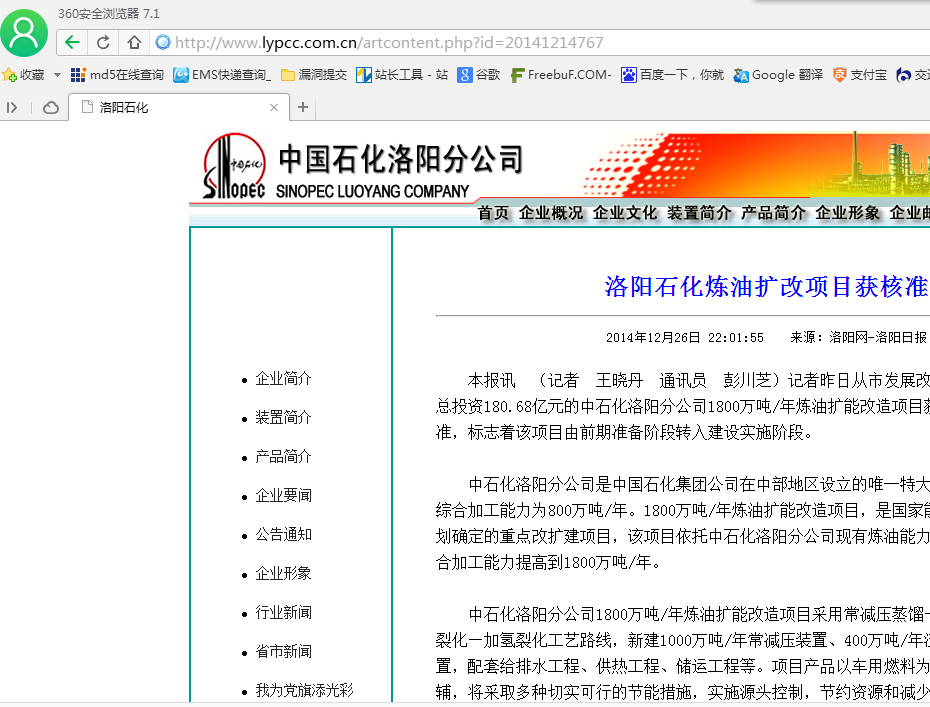The width and height of the screenshot is (930, 707).
Task: Open a new tab with plus button
Action: 303,107
